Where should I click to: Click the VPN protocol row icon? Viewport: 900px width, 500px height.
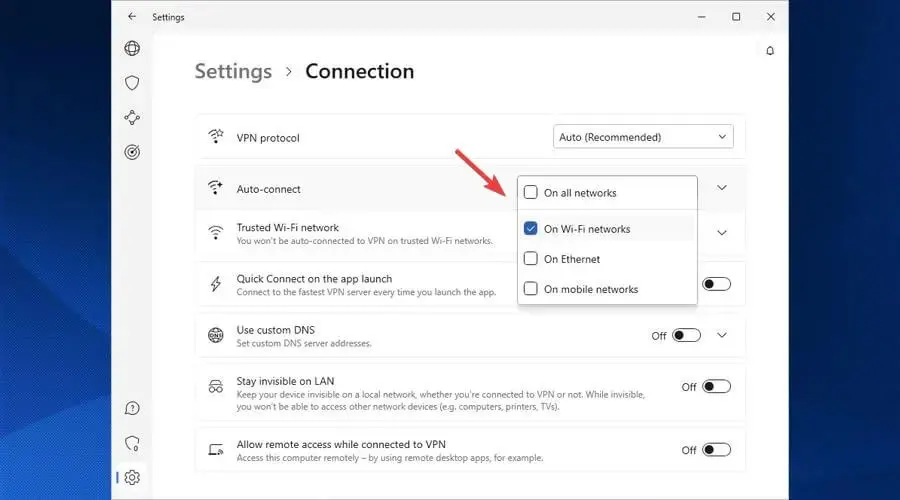(216, 137)
